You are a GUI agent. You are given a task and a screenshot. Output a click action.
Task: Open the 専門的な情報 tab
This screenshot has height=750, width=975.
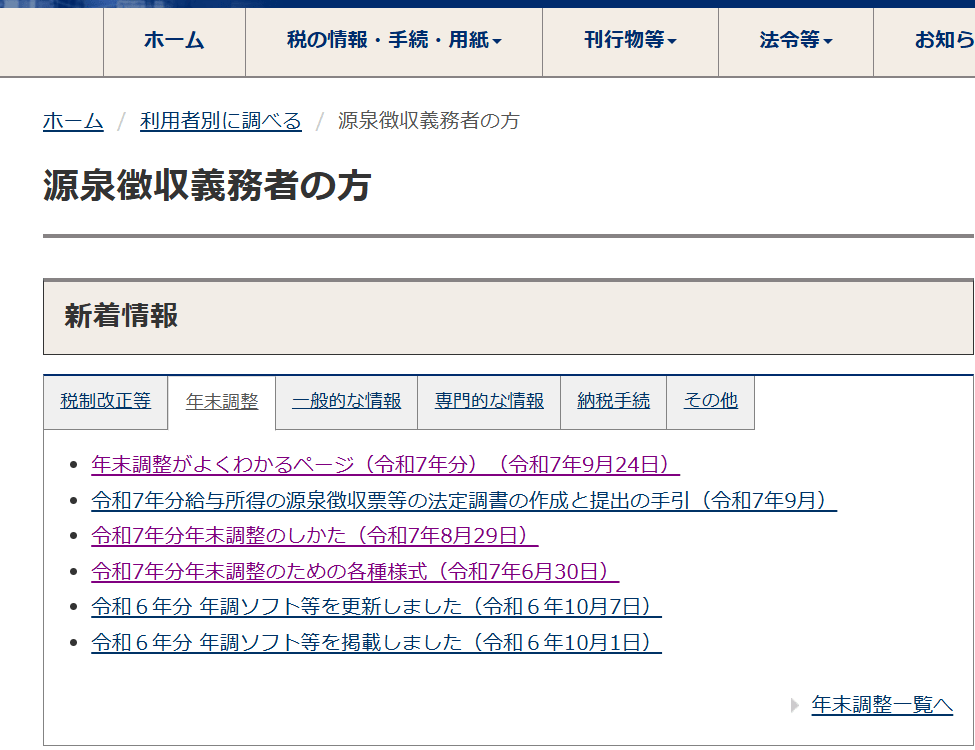489,401
